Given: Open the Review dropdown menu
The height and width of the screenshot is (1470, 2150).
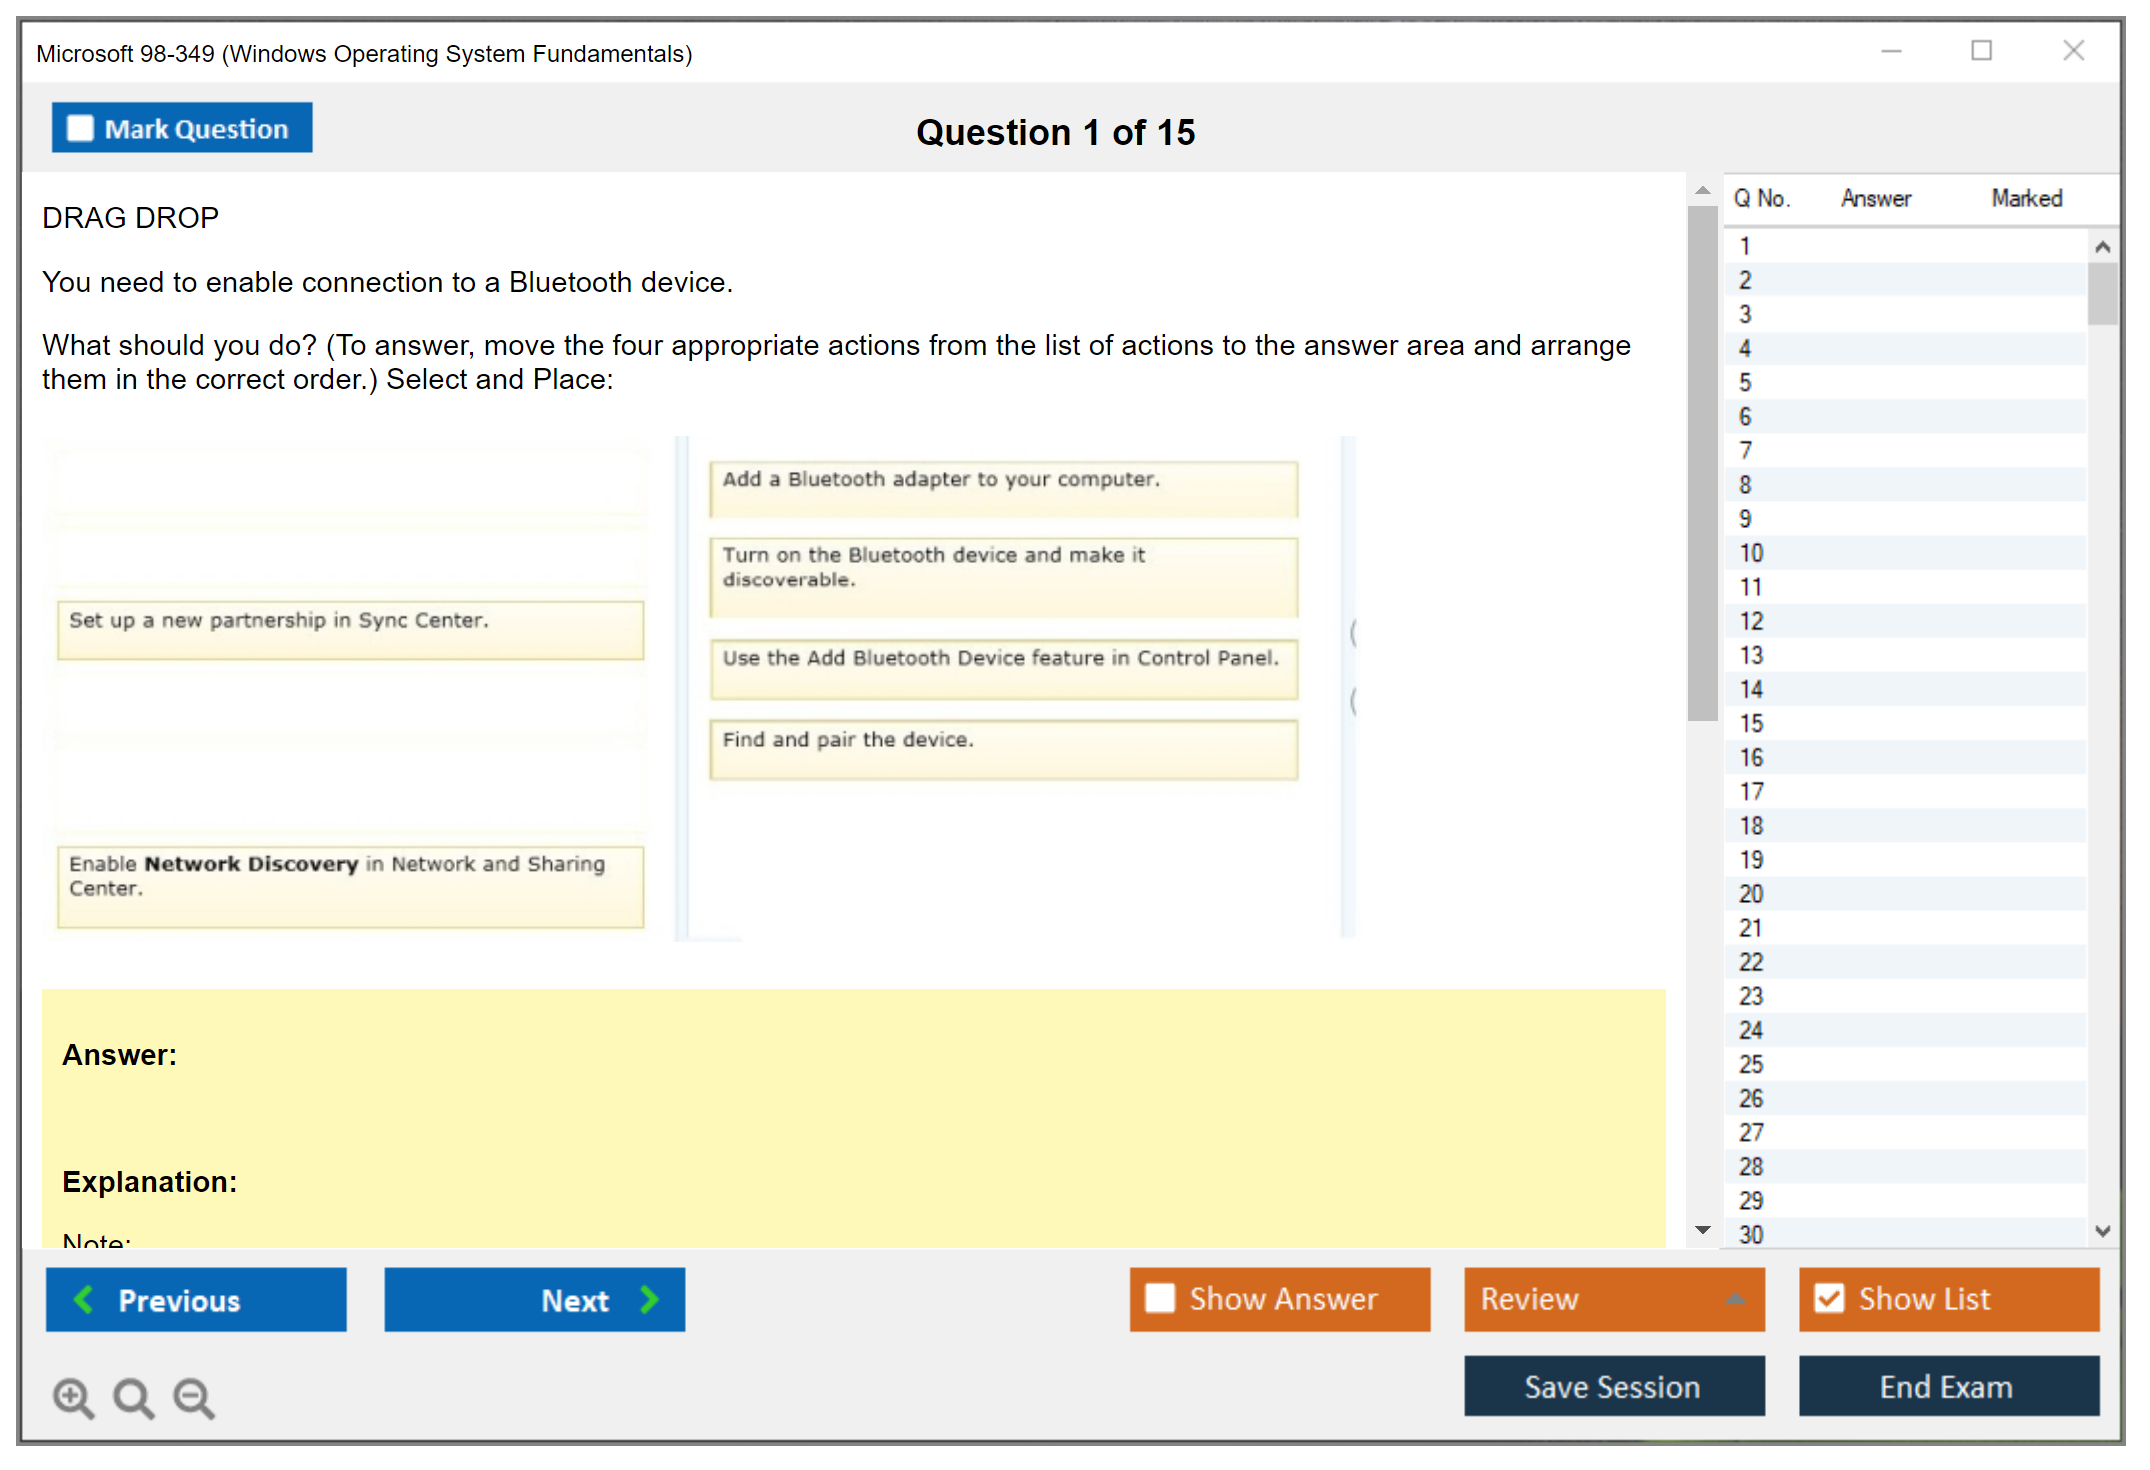Looking at the screenshot, I should 1735,1299.
